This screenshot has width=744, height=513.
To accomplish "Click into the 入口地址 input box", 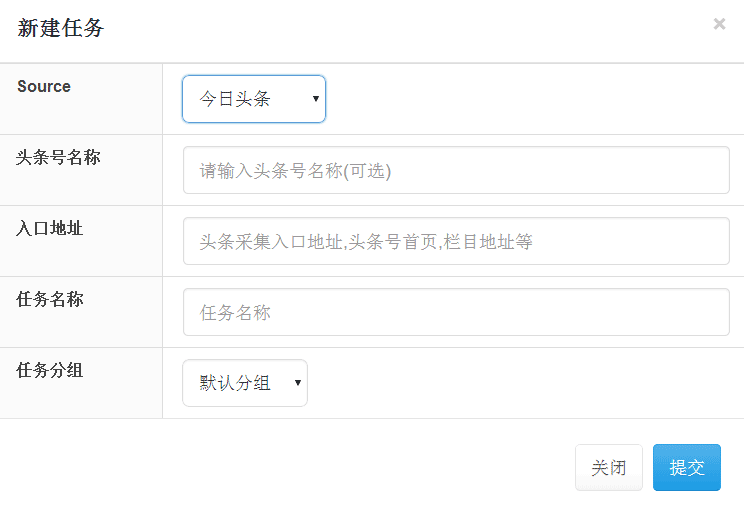I will (456, 241).
